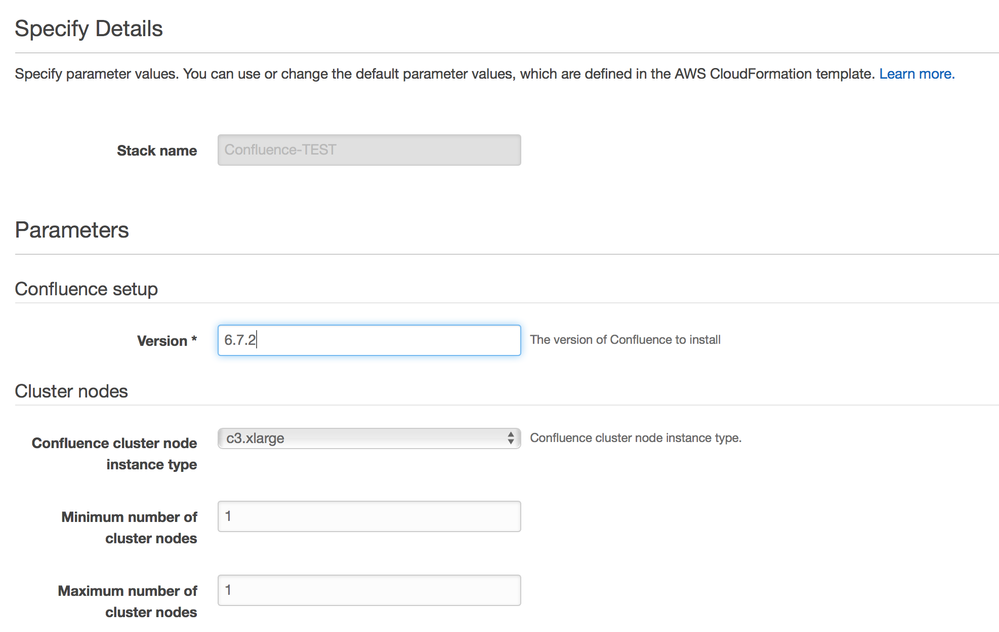Image resolution: width=999 pixels, height=632 pixels.
Task: Click the 'Minimum number of cluster nodes' label
Action: pos(129,528)
